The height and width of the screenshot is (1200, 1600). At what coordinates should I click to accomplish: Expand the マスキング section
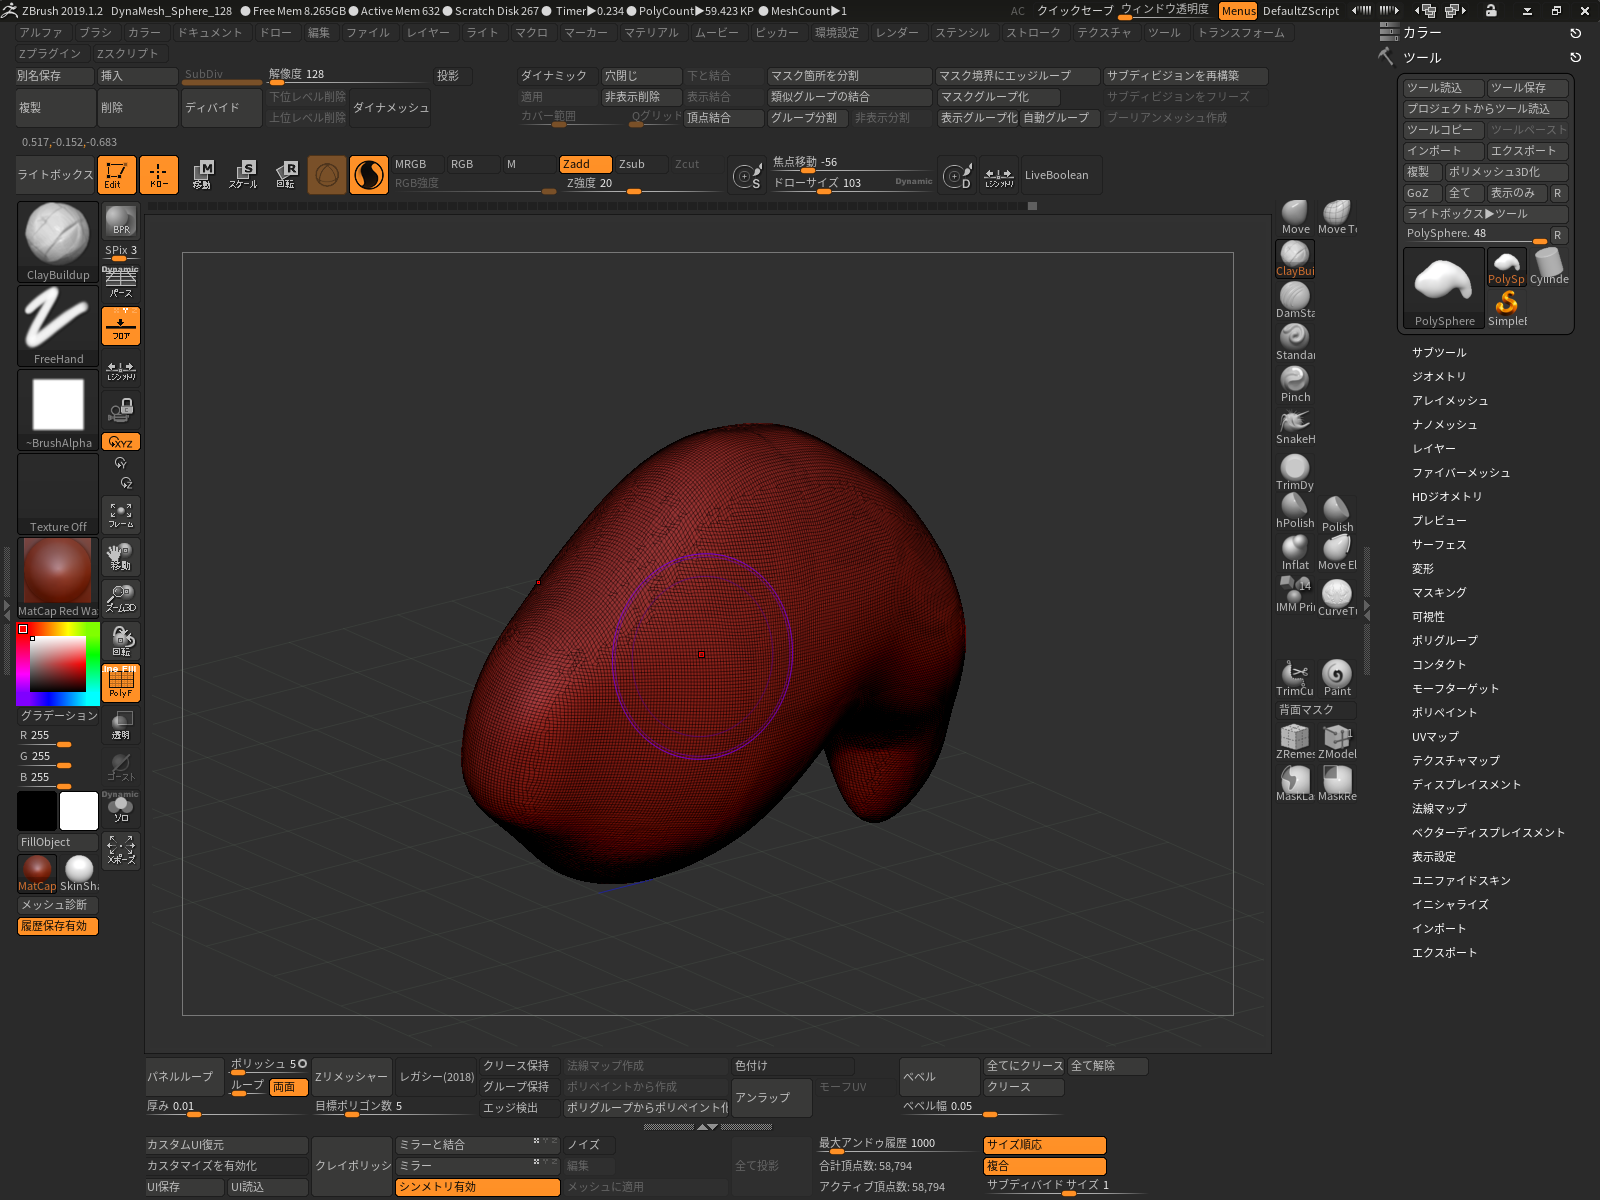coord(1439,593)
